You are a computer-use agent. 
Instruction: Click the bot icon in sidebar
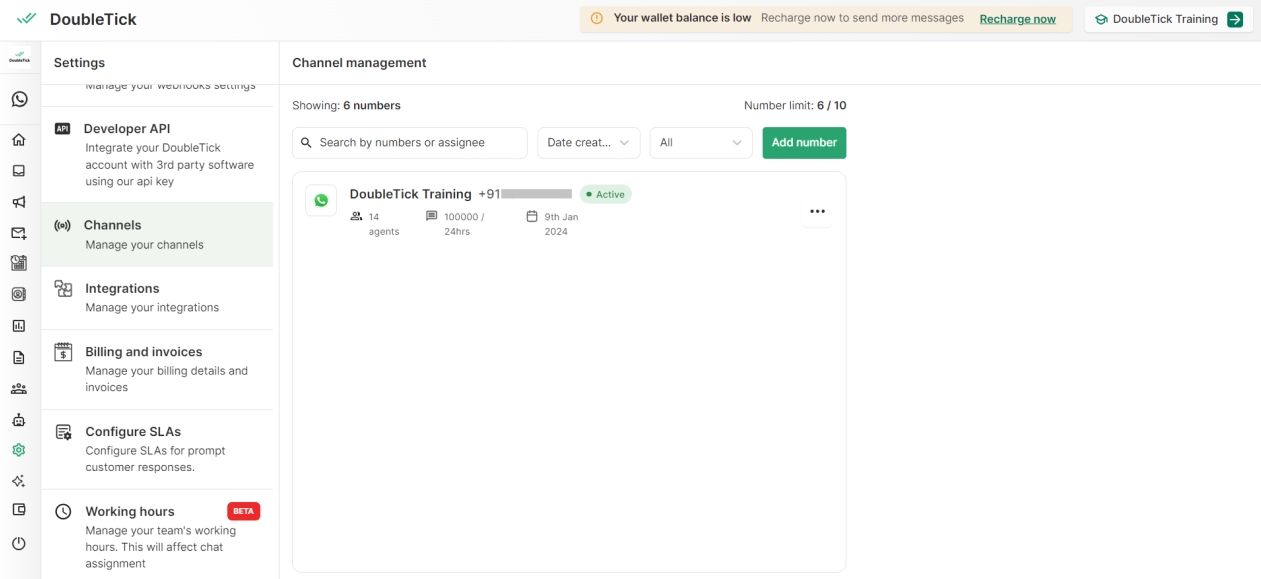click(x=19, y=420)
